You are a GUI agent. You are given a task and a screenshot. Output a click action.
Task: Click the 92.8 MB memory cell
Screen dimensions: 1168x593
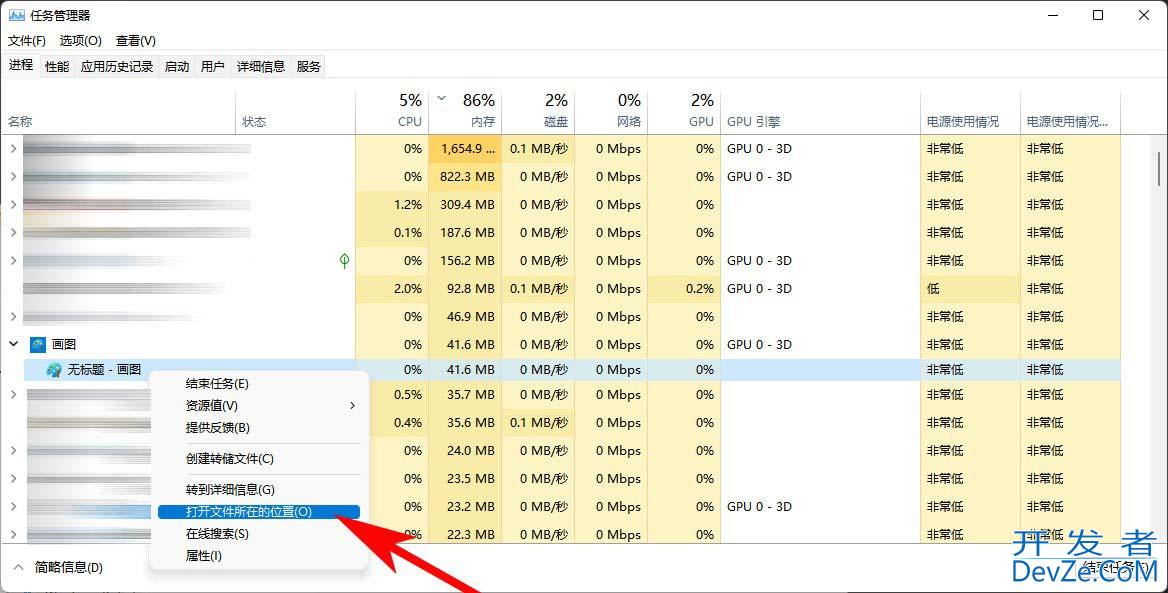point(465,288)
